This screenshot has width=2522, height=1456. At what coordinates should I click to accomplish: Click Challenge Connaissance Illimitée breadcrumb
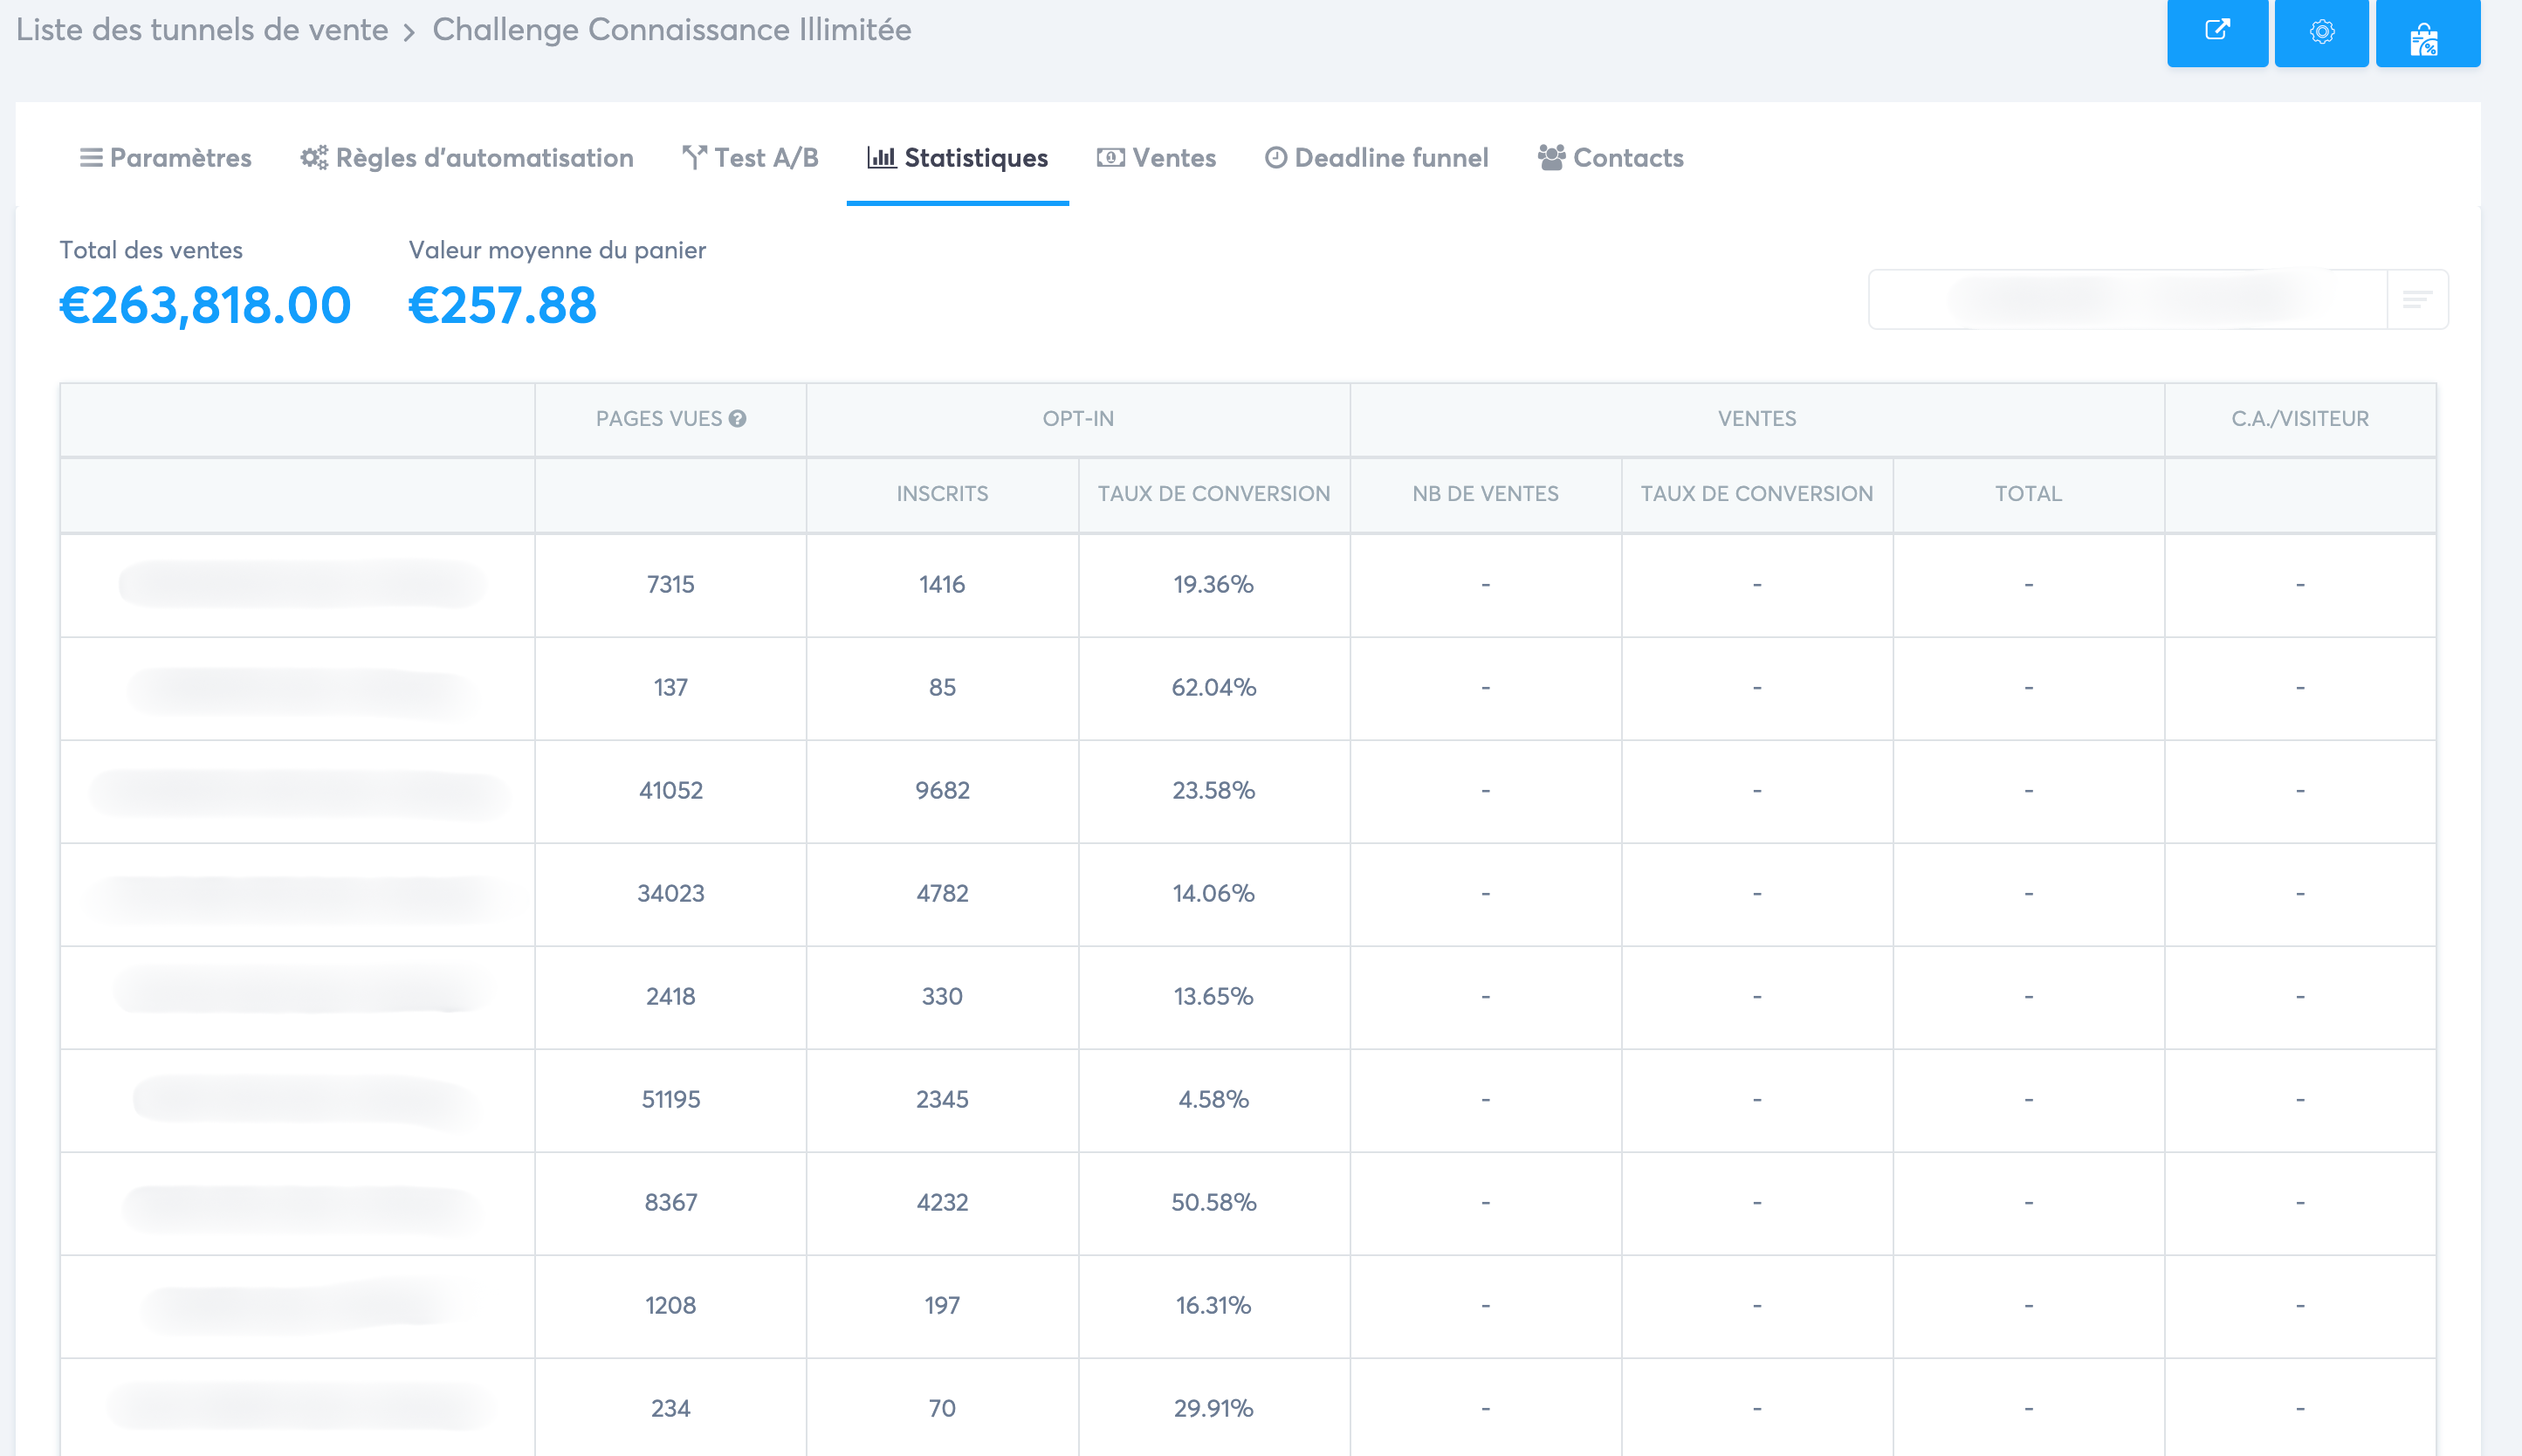(x=671, y=29)
